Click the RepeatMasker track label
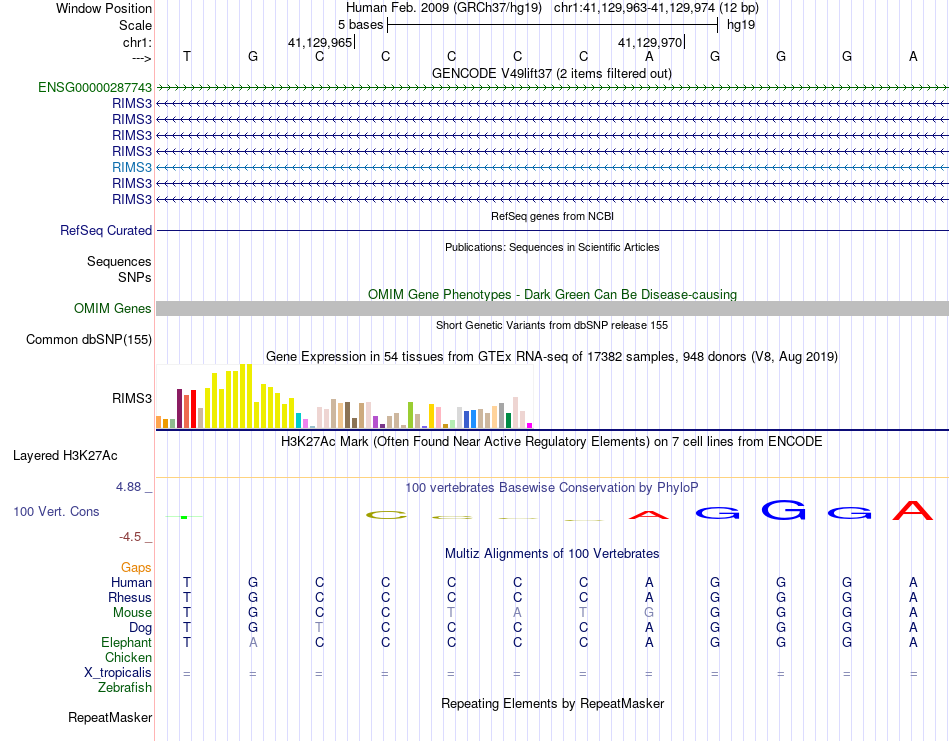This screenshot has height=741, width=950. click(x=110, y=717)
